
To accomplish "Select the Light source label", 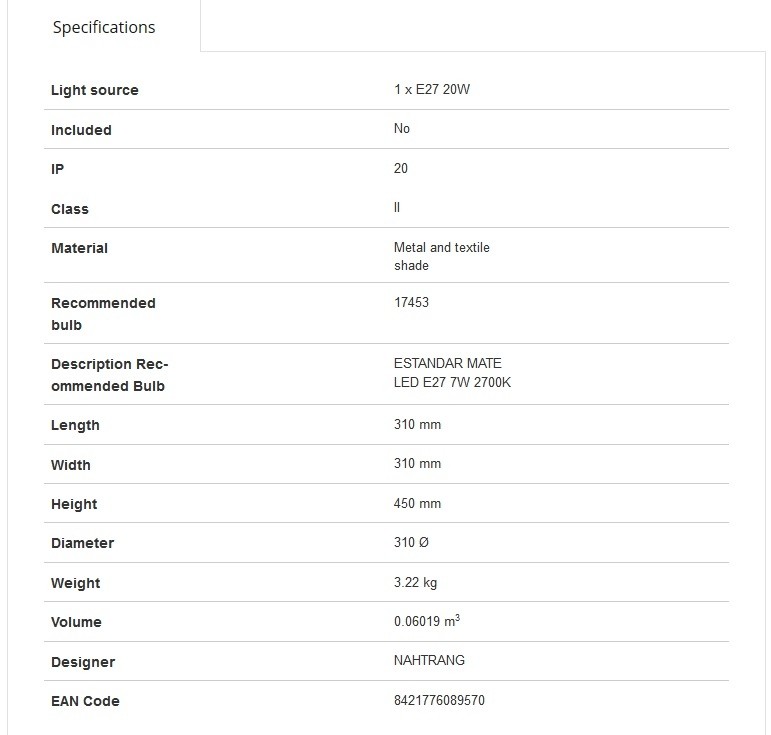I will (95, 90).
